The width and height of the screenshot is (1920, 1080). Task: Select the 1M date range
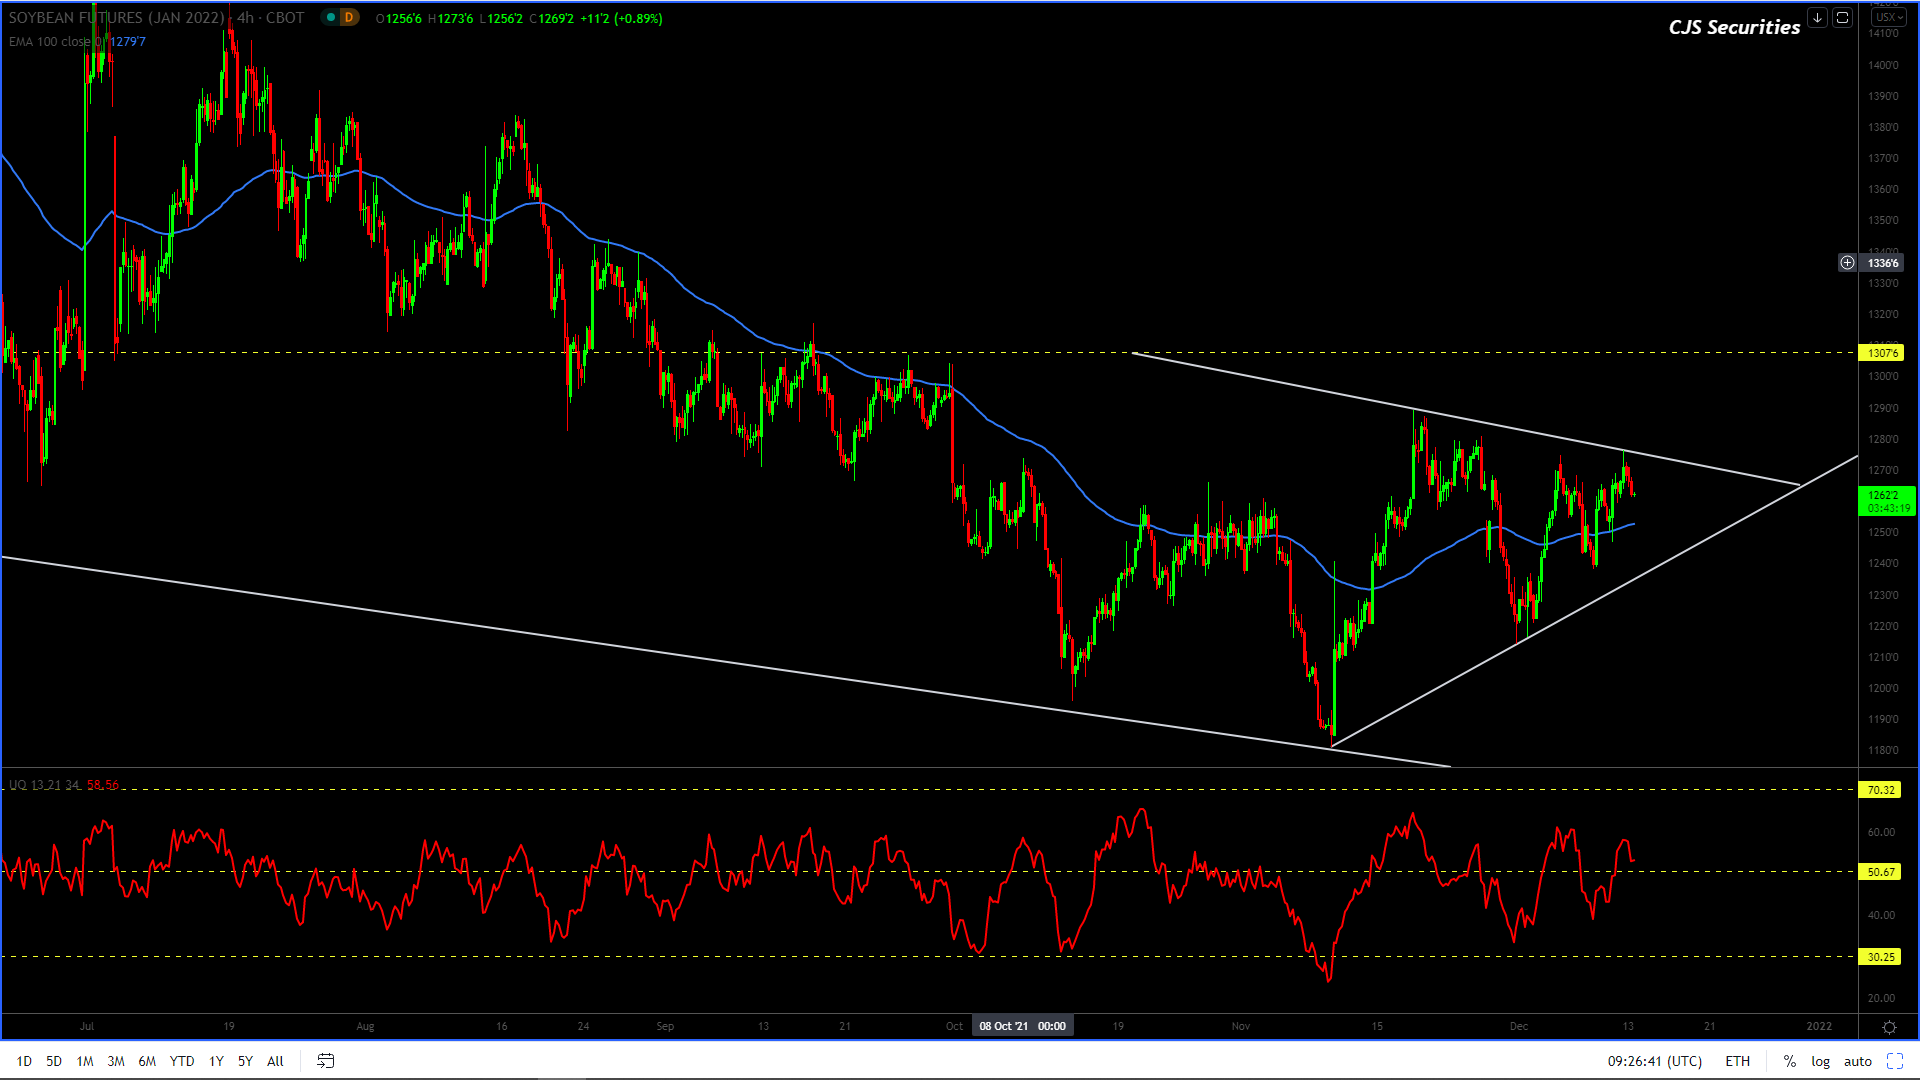85,1061
